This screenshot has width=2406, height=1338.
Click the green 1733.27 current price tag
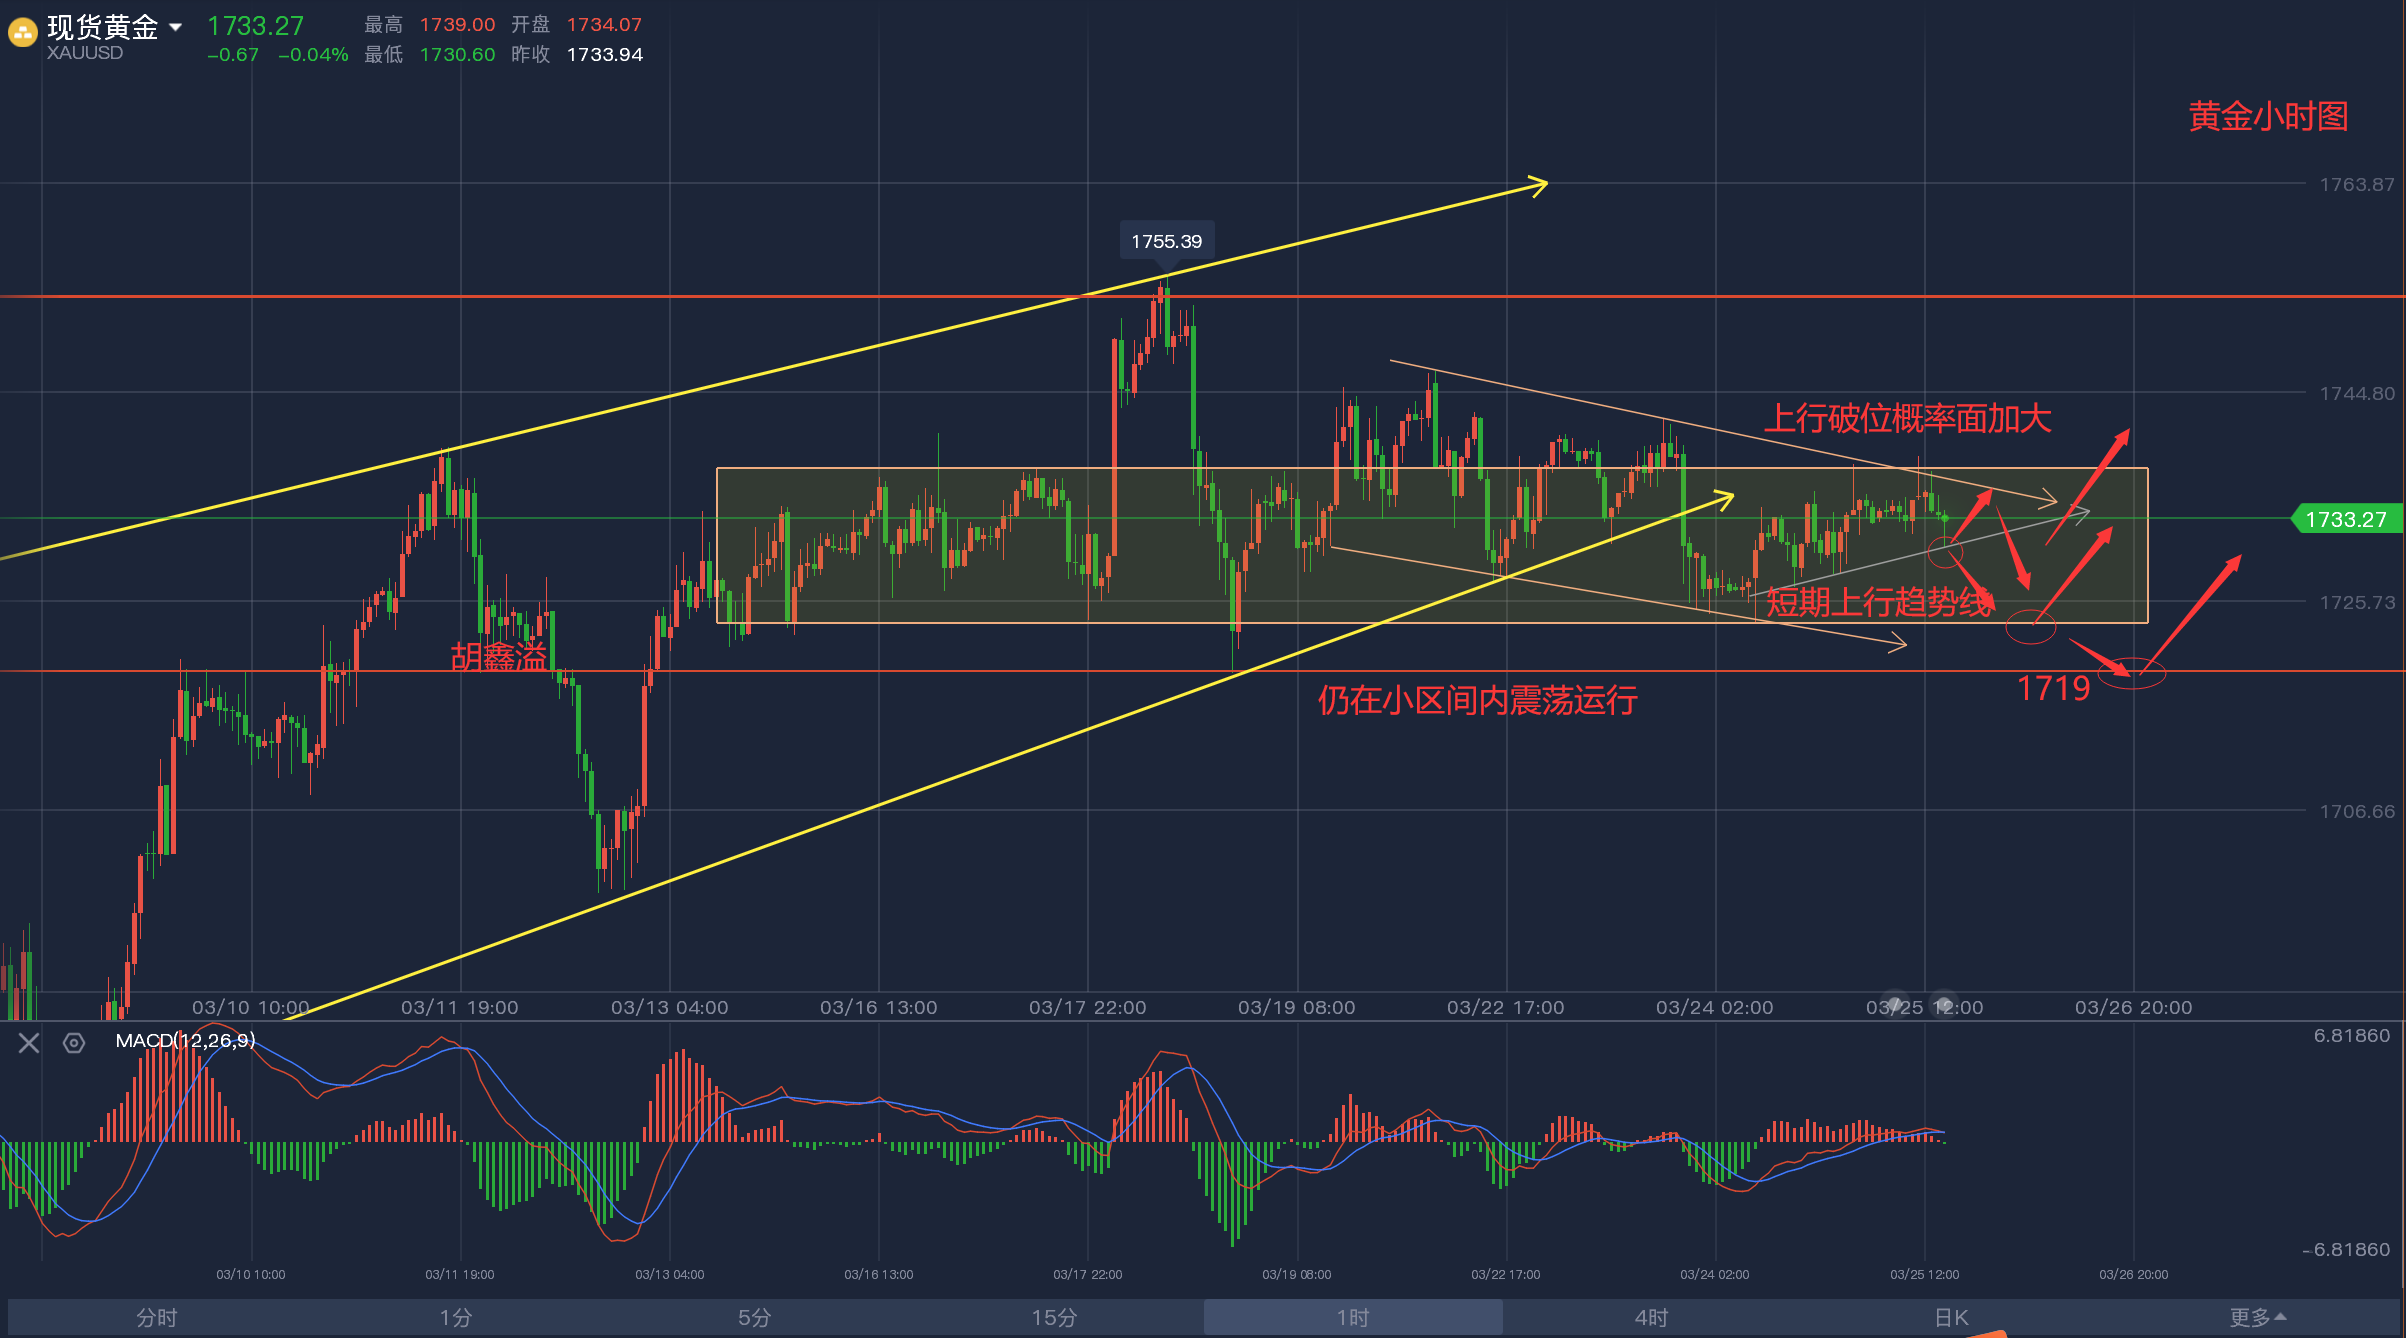point(2345,519)
